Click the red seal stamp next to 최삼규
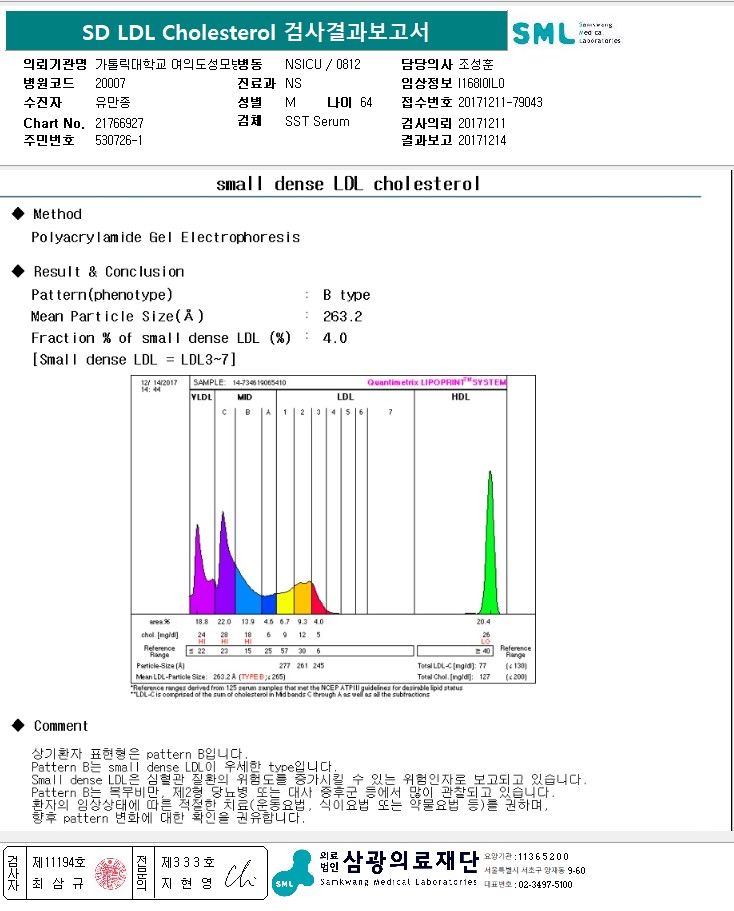This screenshot has height=911, width=734. tap(110, 873)
